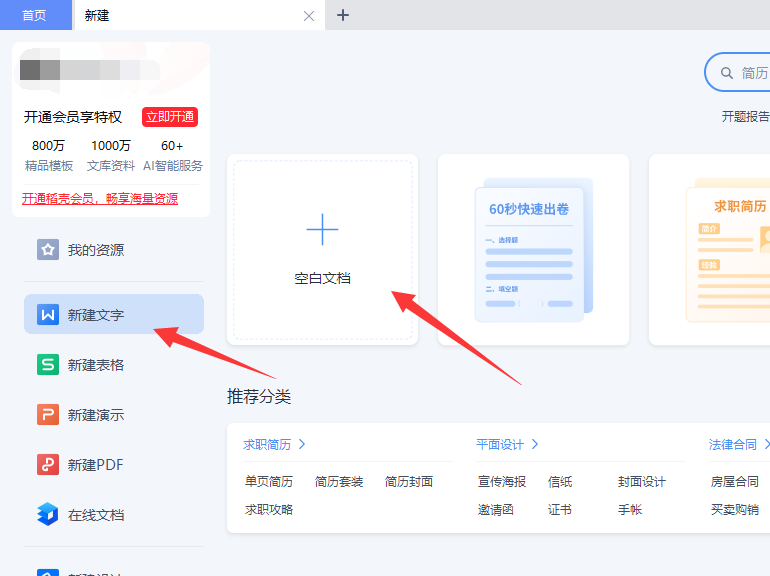This screenshot has width=770, height=576.
Task: Open the 求职简历 template thumbnail
Action: (x=710, y=249)
